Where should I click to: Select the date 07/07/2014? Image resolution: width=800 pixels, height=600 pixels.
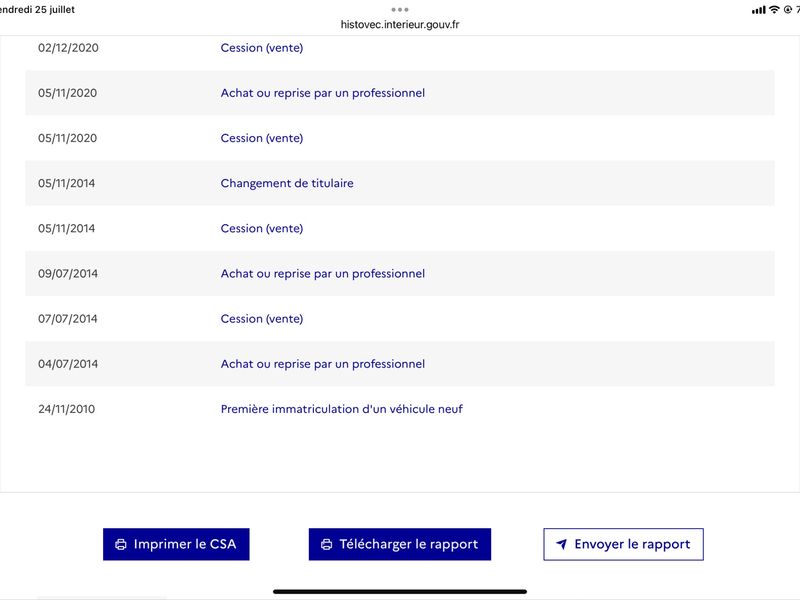pos(68,319)
